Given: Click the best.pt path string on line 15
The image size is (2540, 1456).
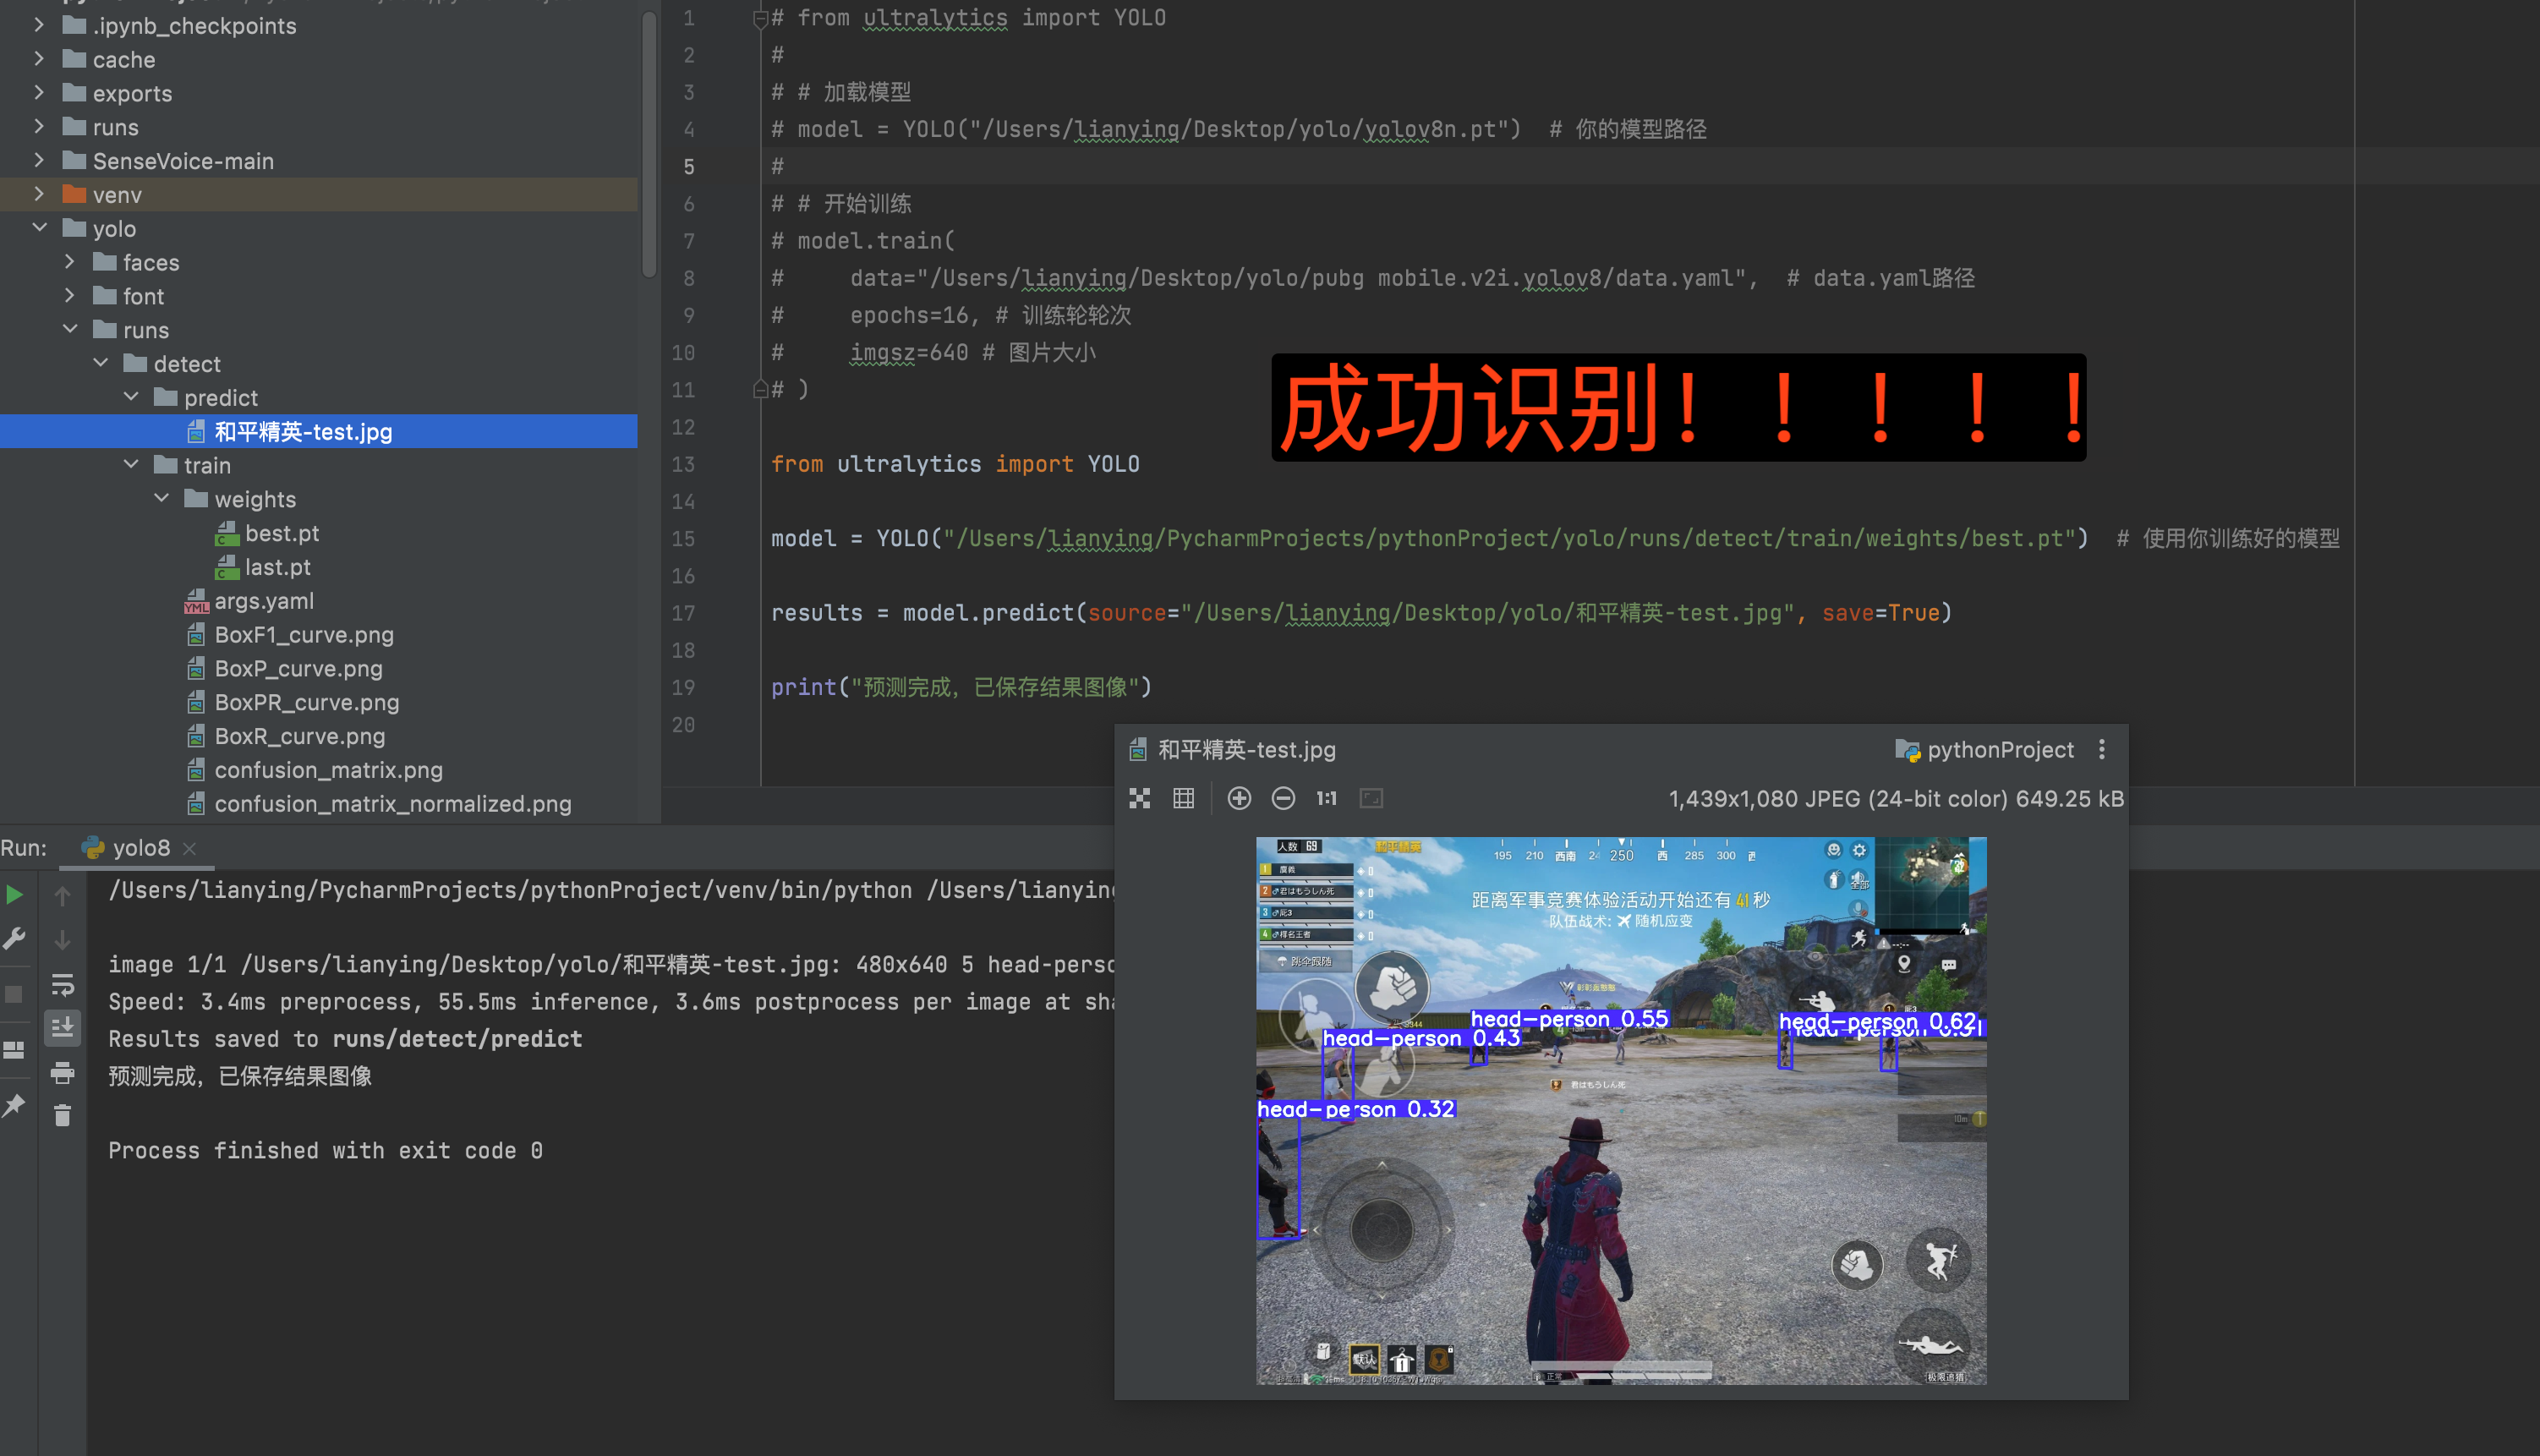Looking at the screenshot, I should (1510, 538).
